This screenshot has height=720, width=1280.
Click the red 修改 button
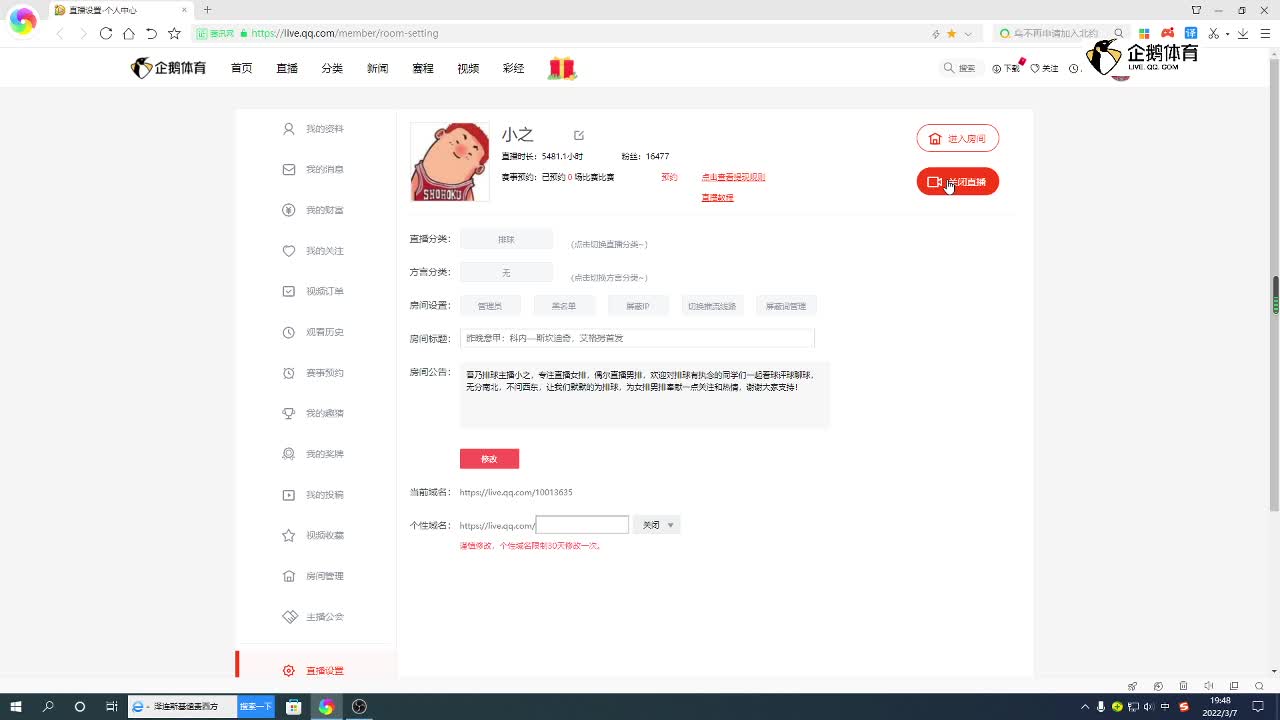pos(489,459)
